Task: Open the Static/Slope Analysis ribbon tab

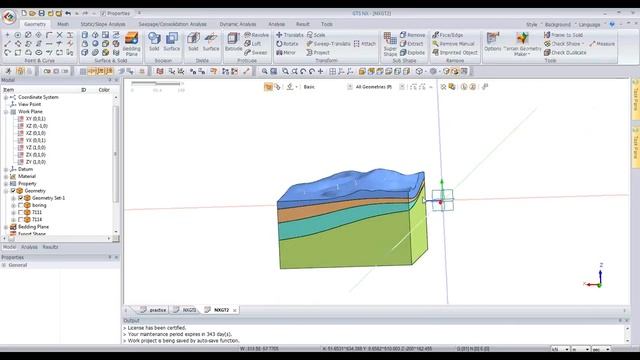Action: [x=103, y=24]
